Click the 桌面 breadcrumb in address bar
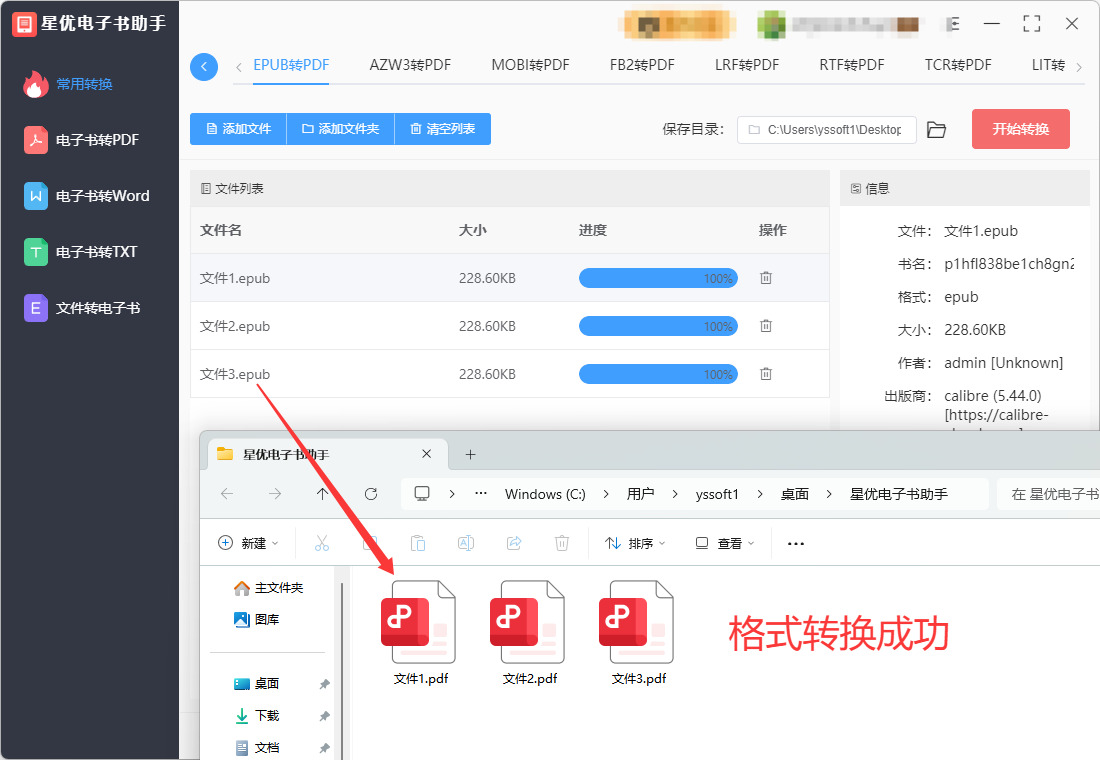1100x760 pixels. (795, 494)
